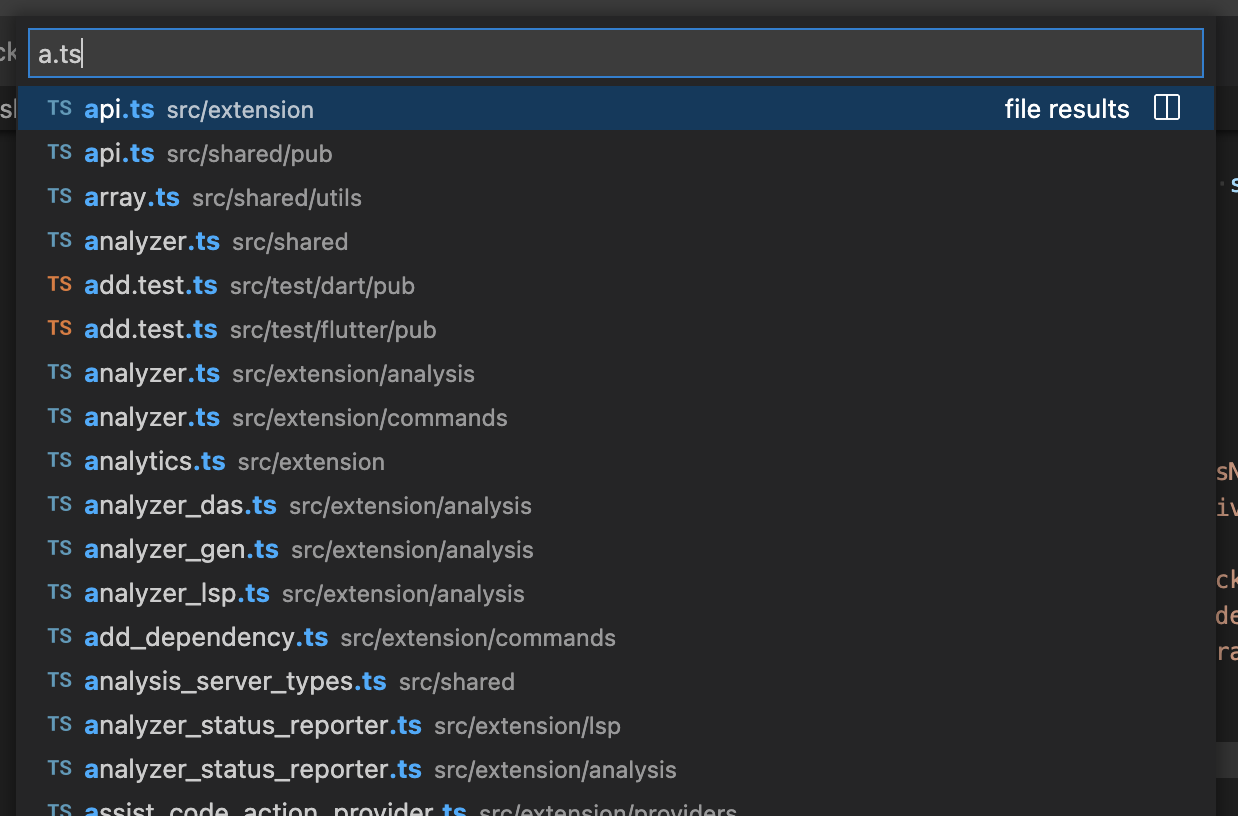Image resolution: width=1238 pixels, height=816 pixels.
Task: Click the TS icon for analyzer_gen.ts
Action: point(60,548)
